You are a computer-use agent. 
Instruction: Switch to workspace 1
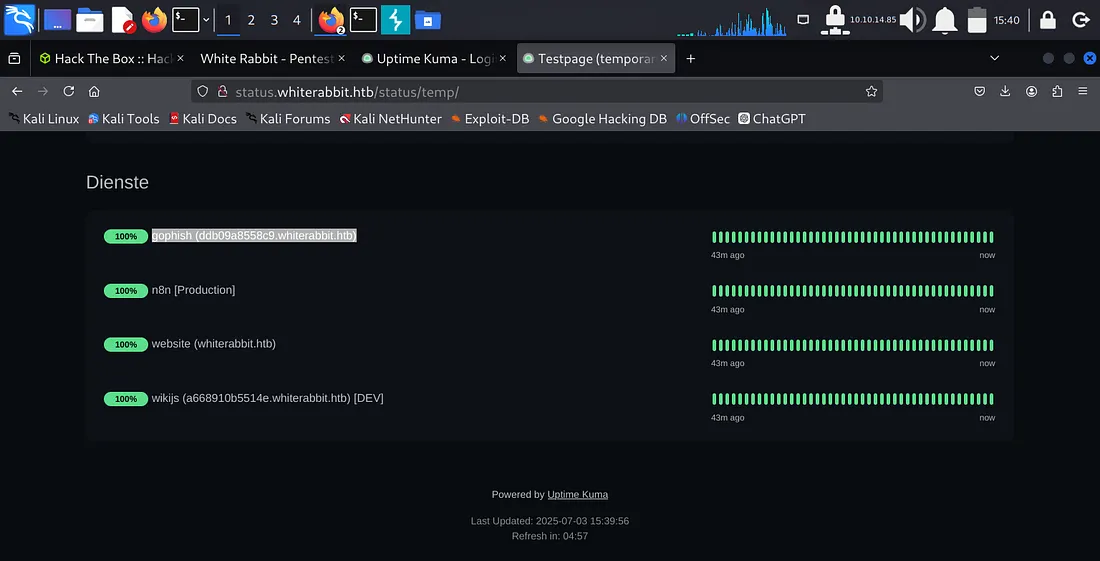(227, 20)
